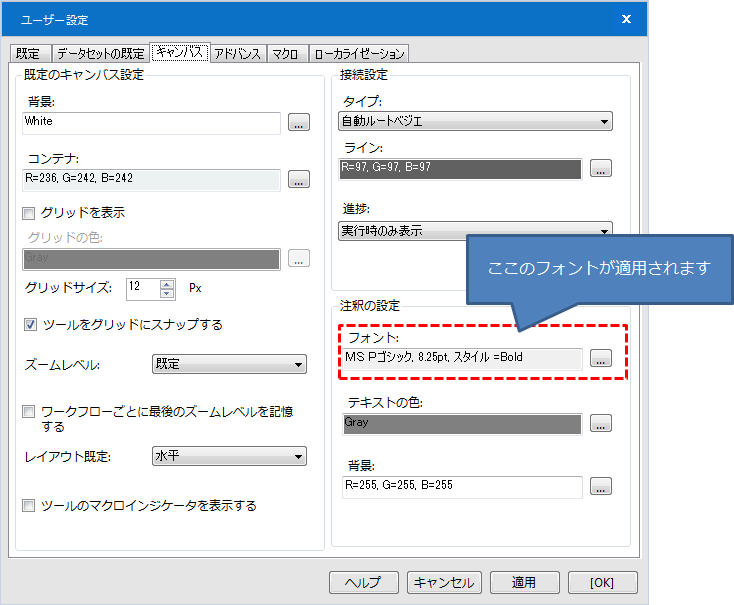Image resolution: width=734 pixels, height=605 pixels.
Task: Click the 適用 button
Action: tap(525, 582)
